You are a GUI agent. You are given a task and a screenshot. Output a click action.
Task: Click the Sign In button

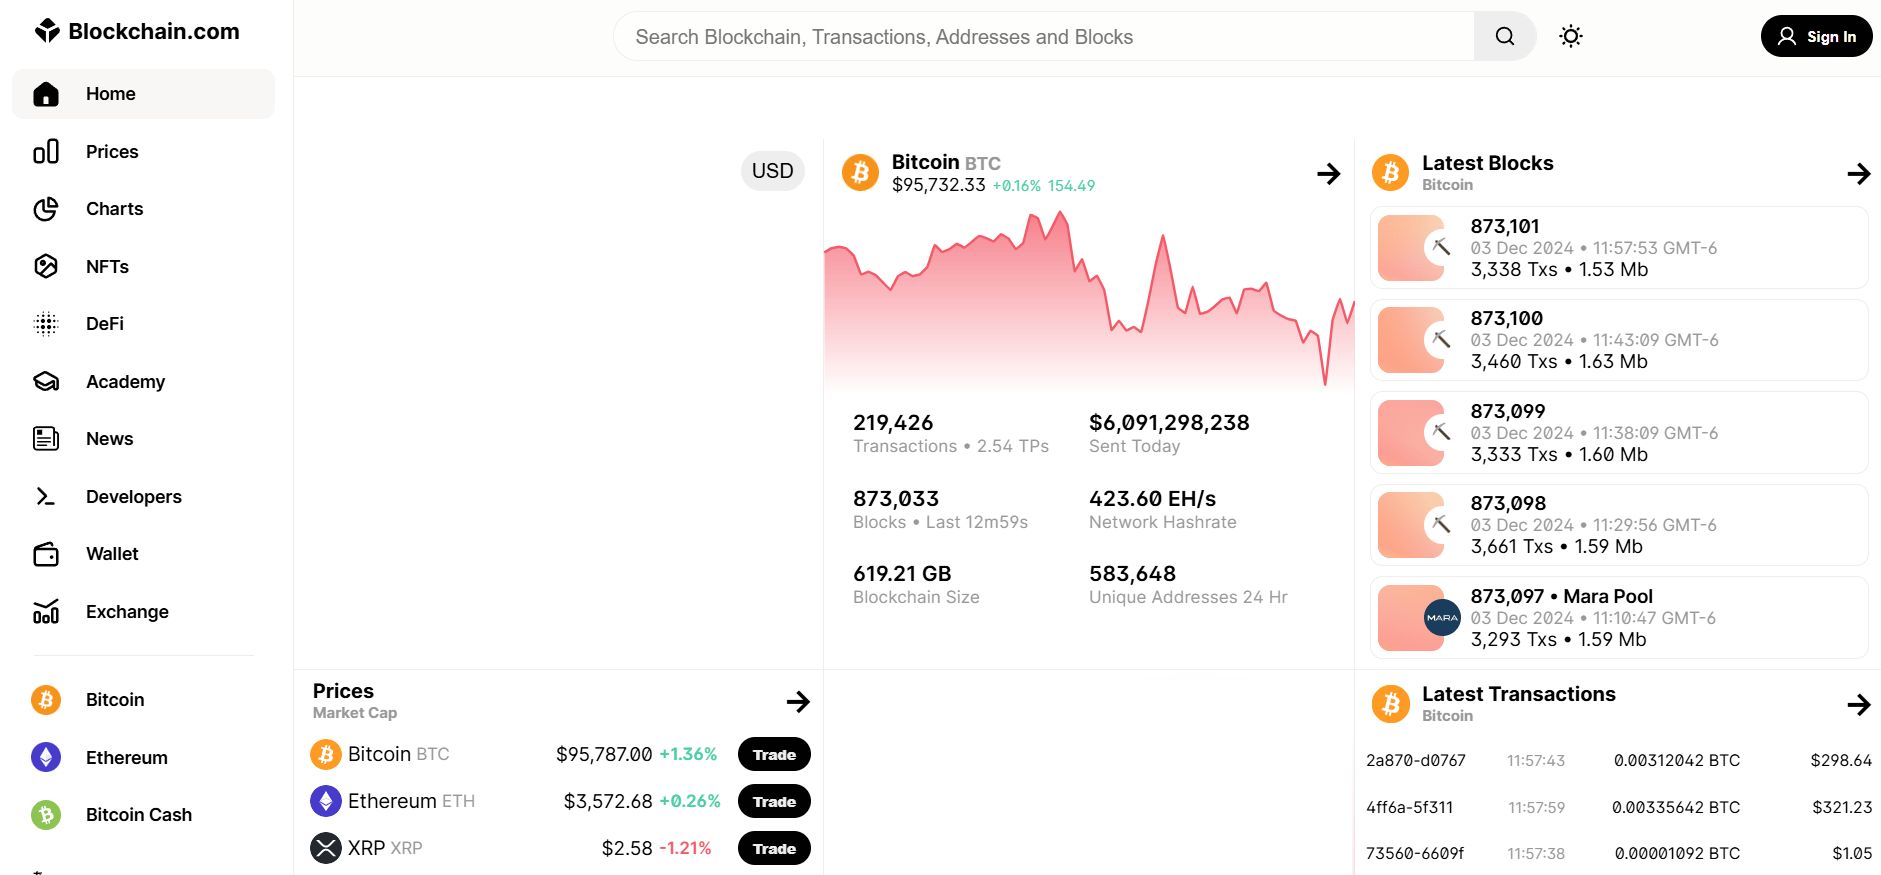tap(1816, 36)
